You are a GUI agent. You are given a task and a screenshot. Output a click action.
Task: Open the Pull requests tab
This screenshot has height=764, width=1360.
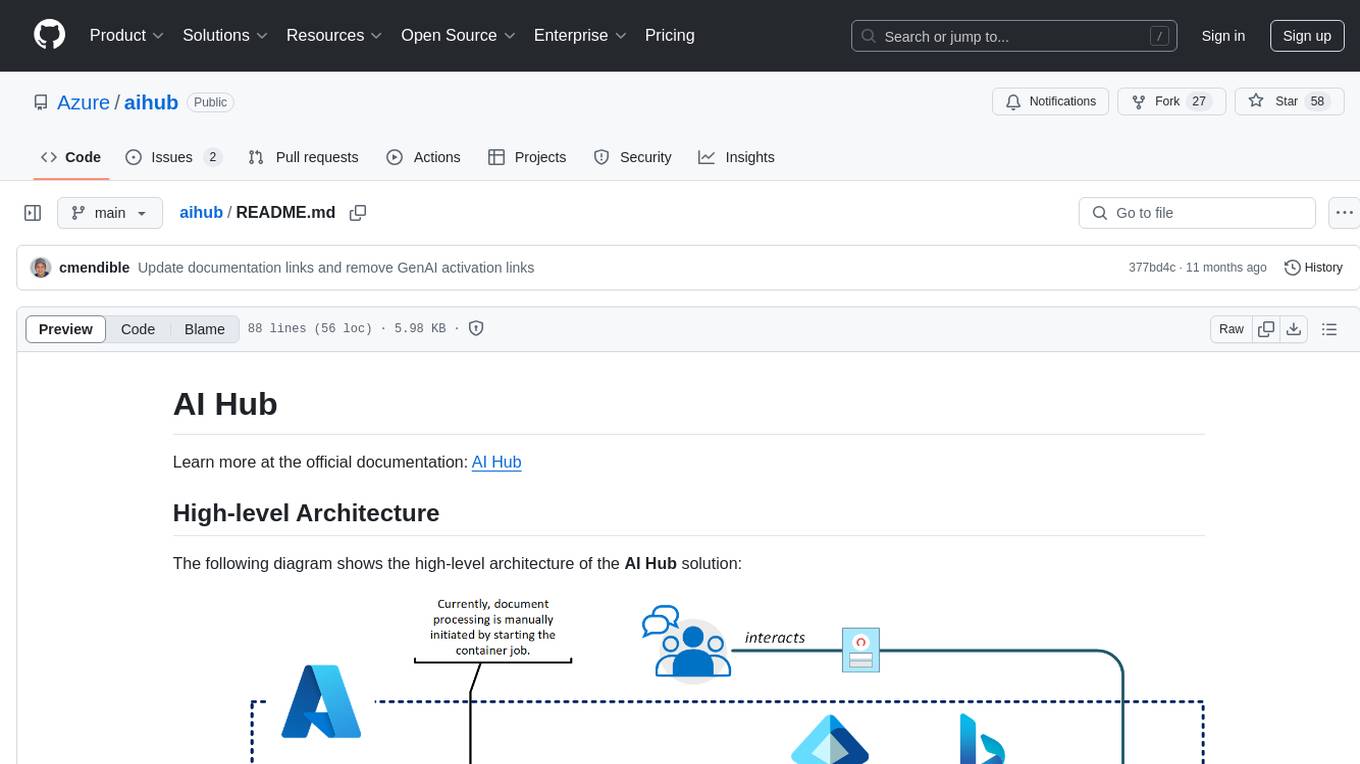click(x=303, y=157)
